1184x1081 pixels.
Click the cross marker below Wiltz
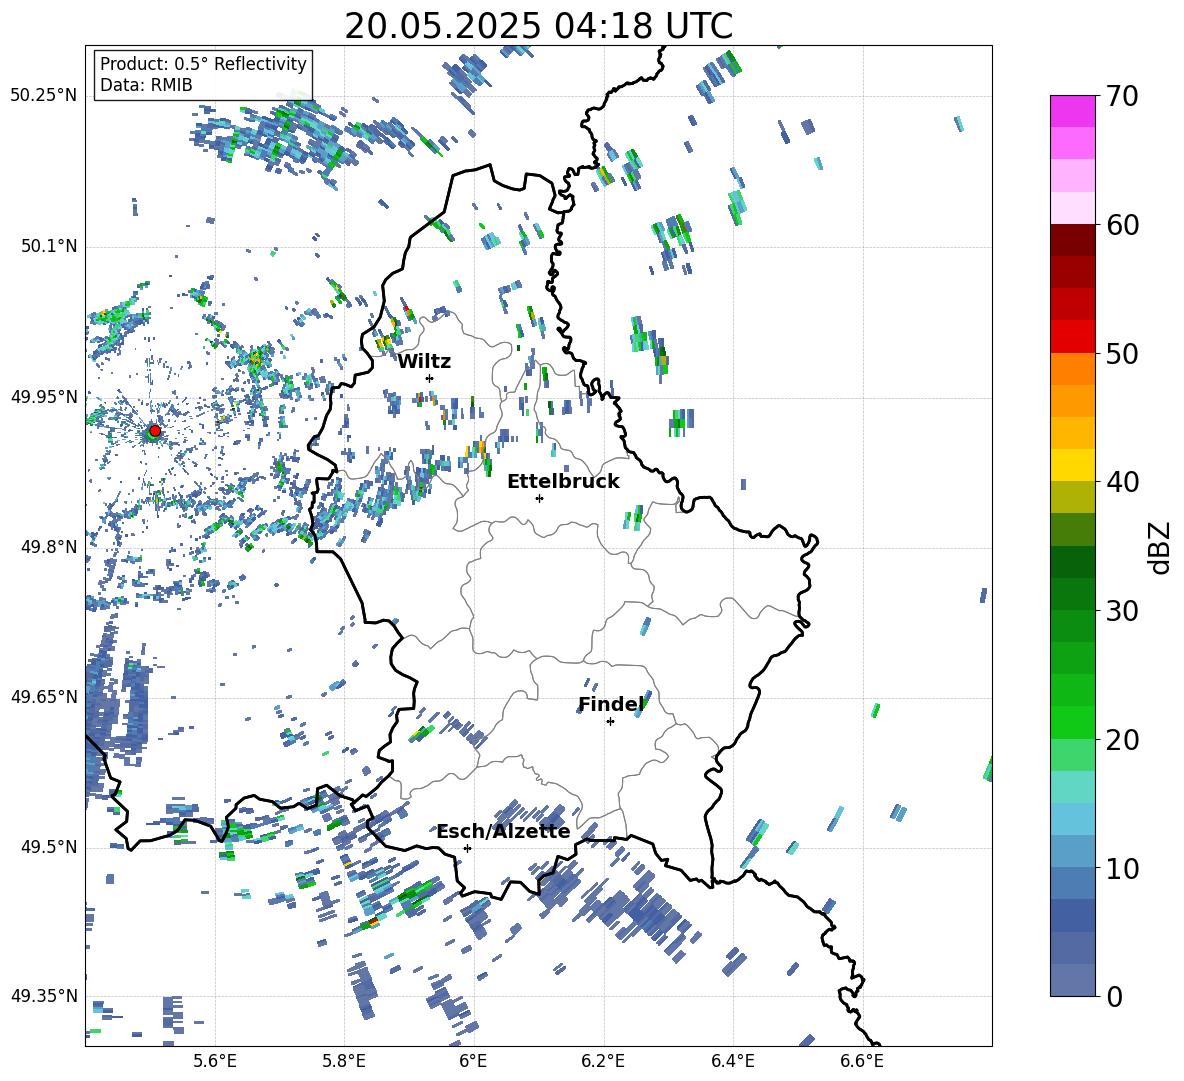[x=430, y=379]
